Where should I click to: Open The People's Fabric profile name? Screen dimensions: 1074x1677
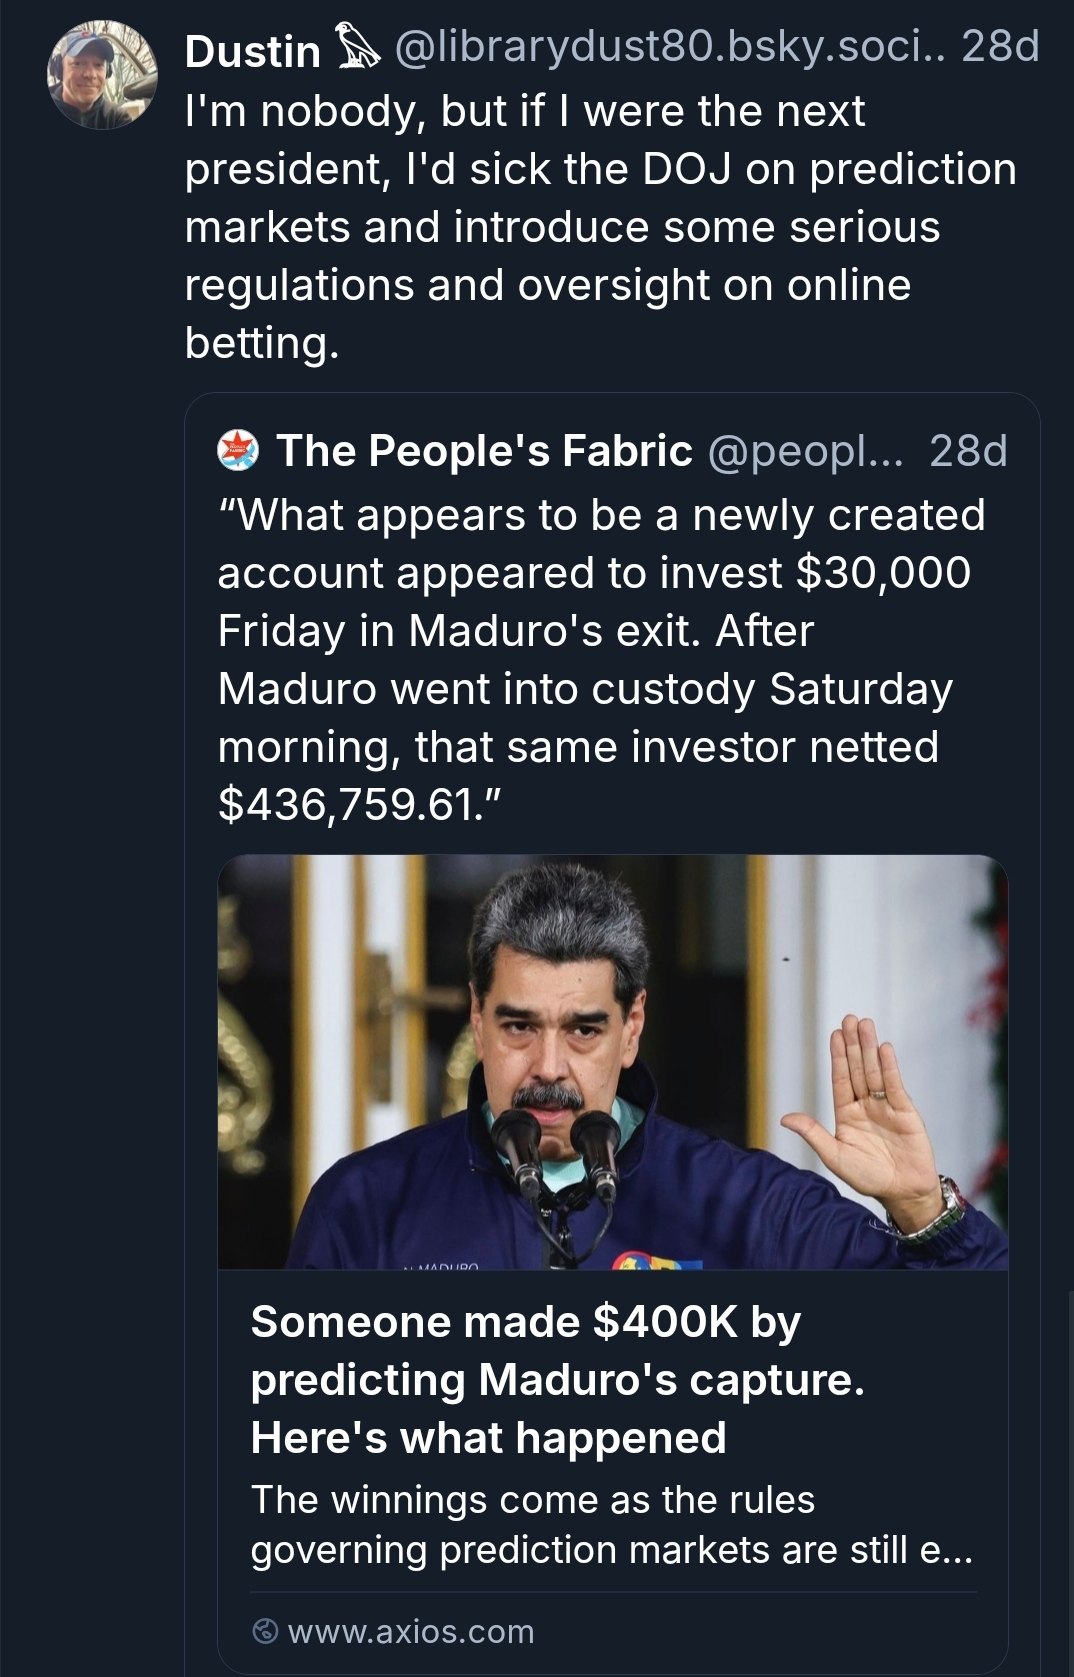click(x=484, y=451)
